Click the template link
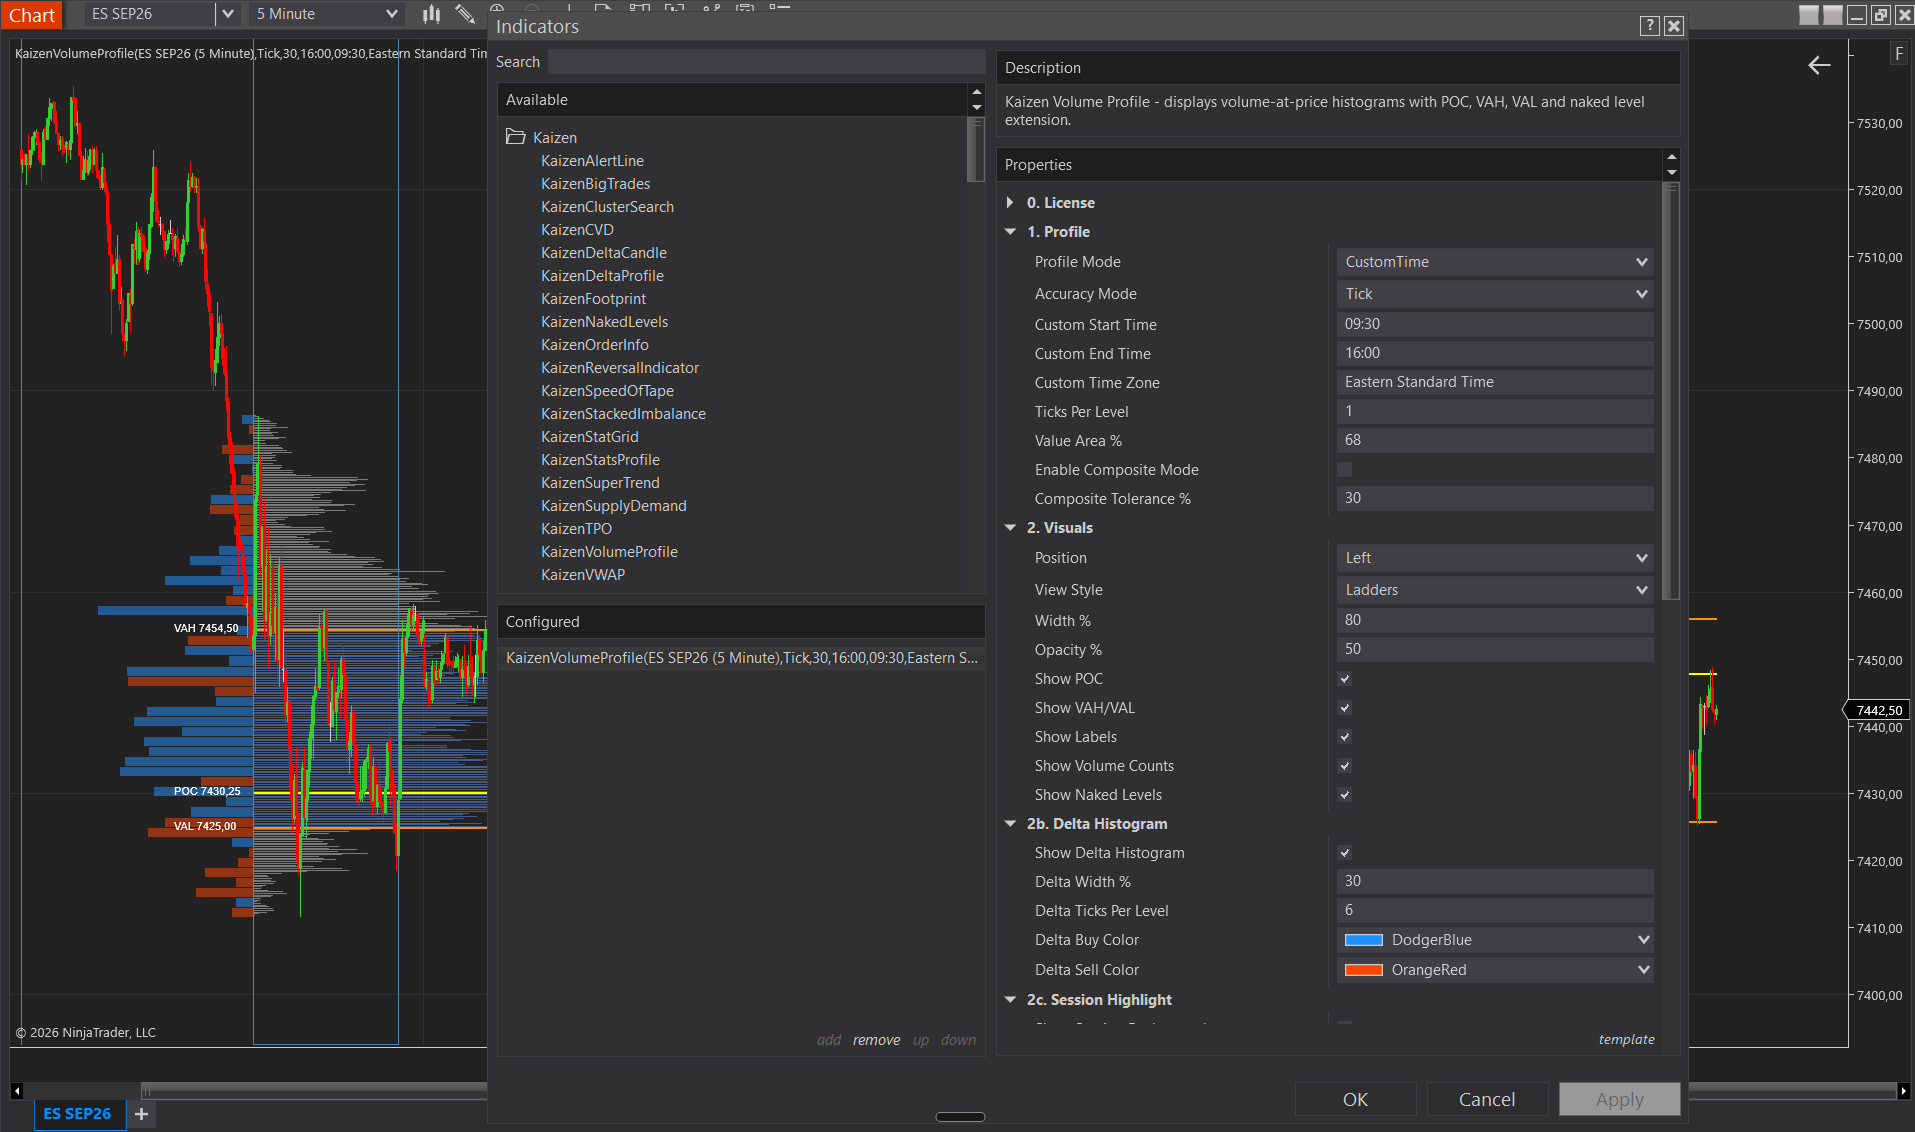This screenshot has height=1132, width=1915. [1626, 1039]
